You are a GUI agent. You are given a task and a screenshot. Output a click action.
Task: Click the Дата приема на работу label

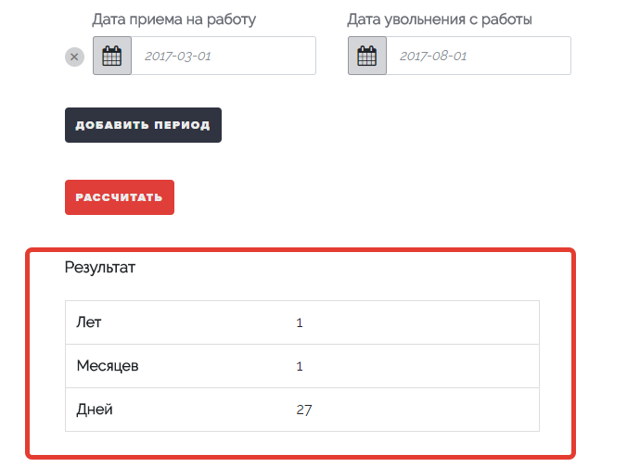tap(174, 19)
